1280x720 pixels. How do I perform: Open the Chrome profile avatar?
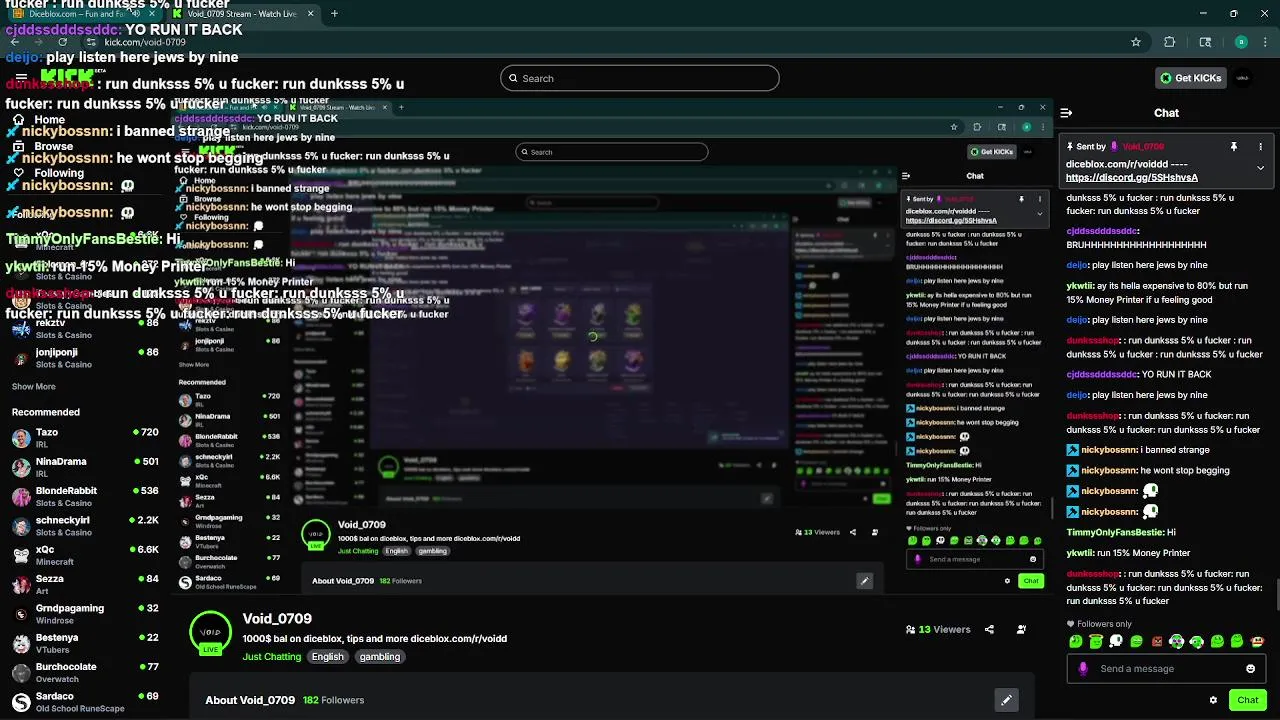coord(1241,42)
